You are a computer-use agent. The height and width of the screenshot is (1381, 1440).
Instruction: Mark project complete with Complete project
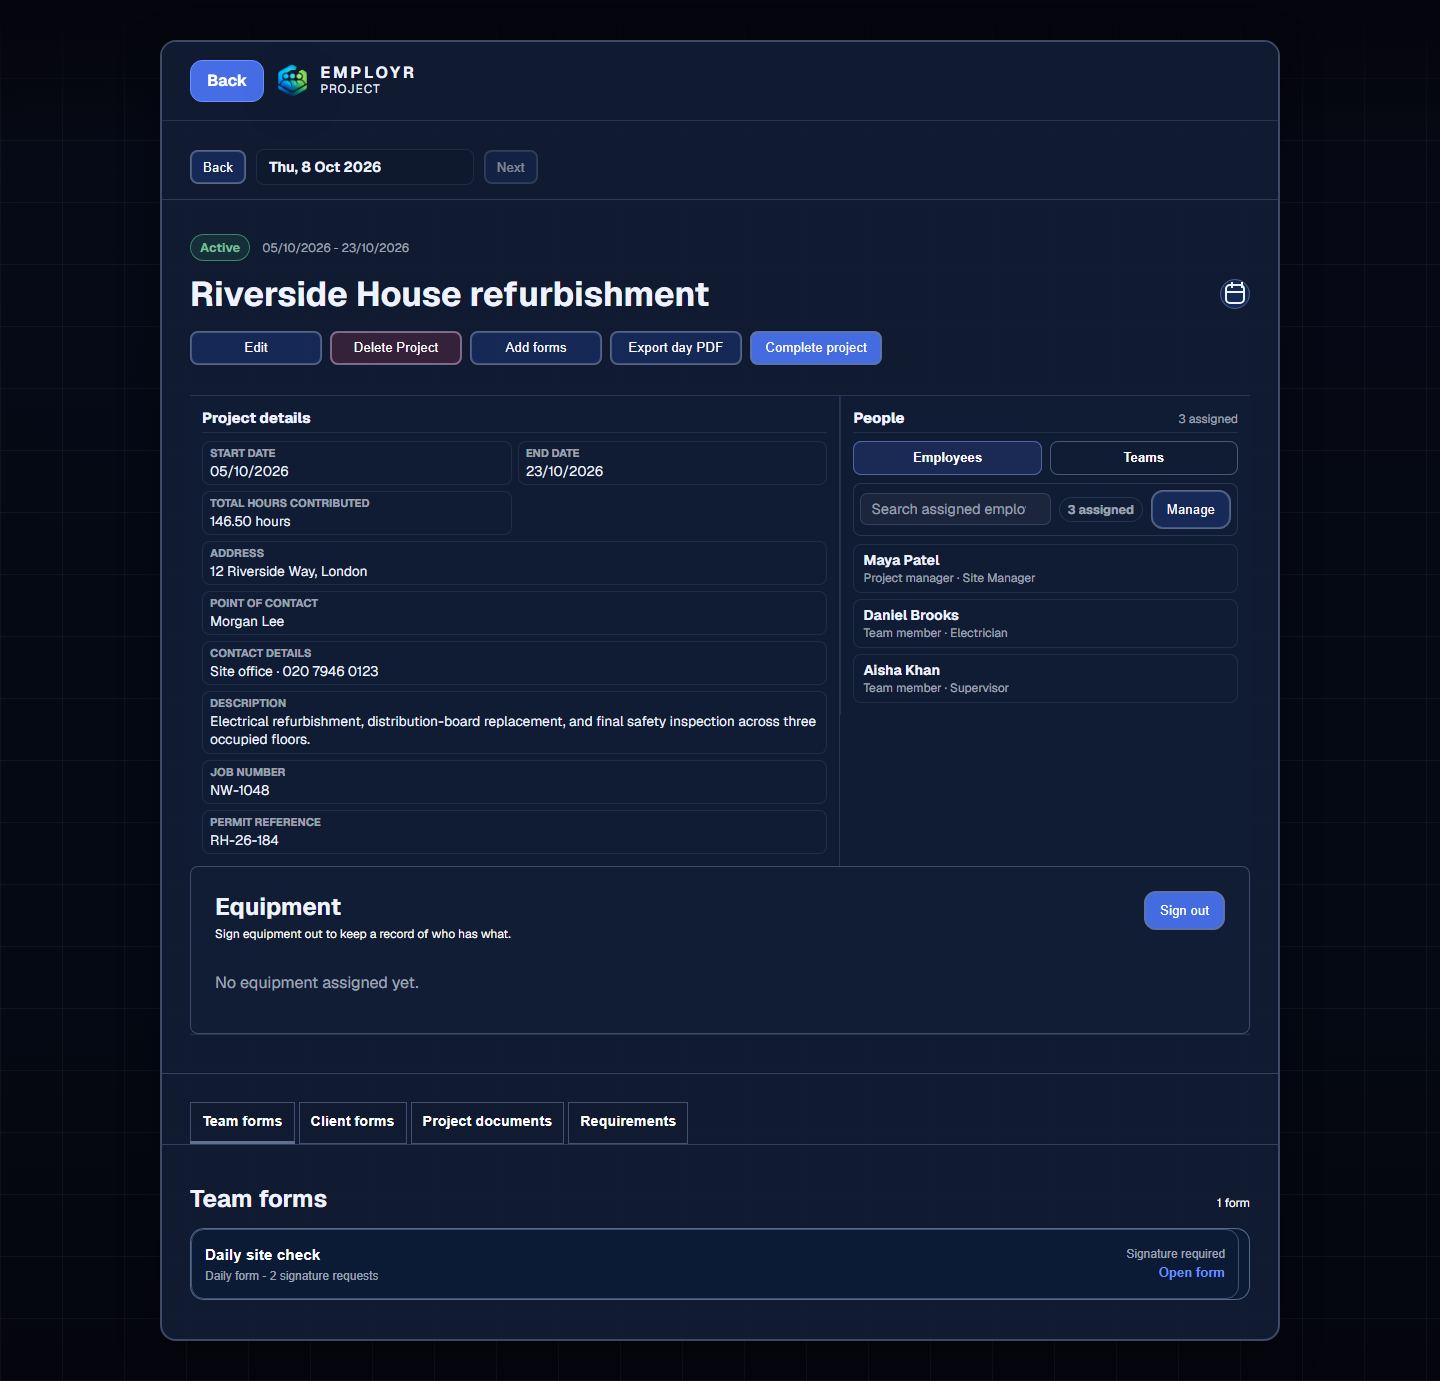pyautogui.click(x=816, y=348)
